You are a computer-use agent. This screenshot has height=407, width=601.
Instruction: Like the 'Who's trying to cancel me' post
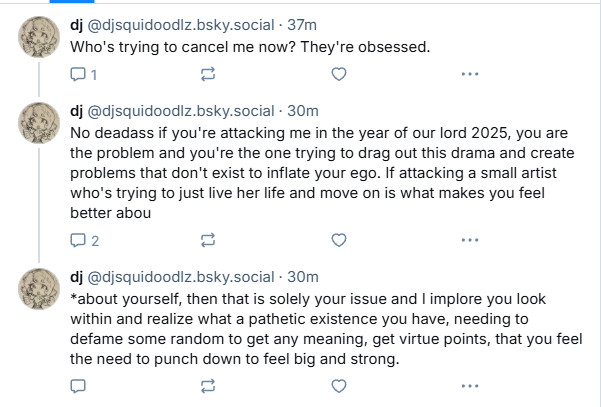[339, 74]
